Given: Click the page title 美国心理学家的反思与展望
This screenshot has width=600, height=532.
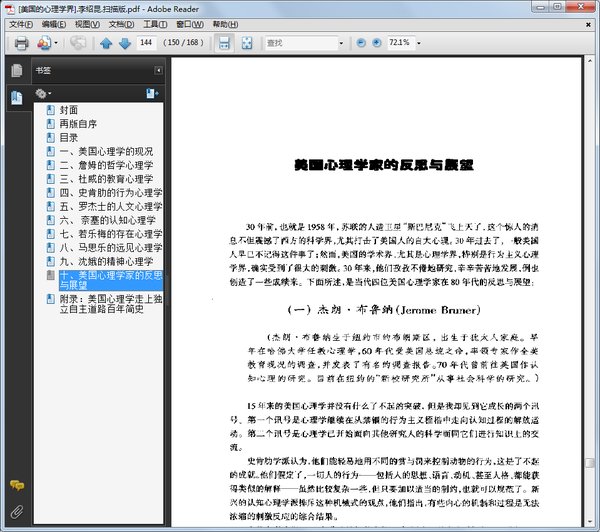Looking at the screenshot, I should pyautogui.click(x=384, y=165).
